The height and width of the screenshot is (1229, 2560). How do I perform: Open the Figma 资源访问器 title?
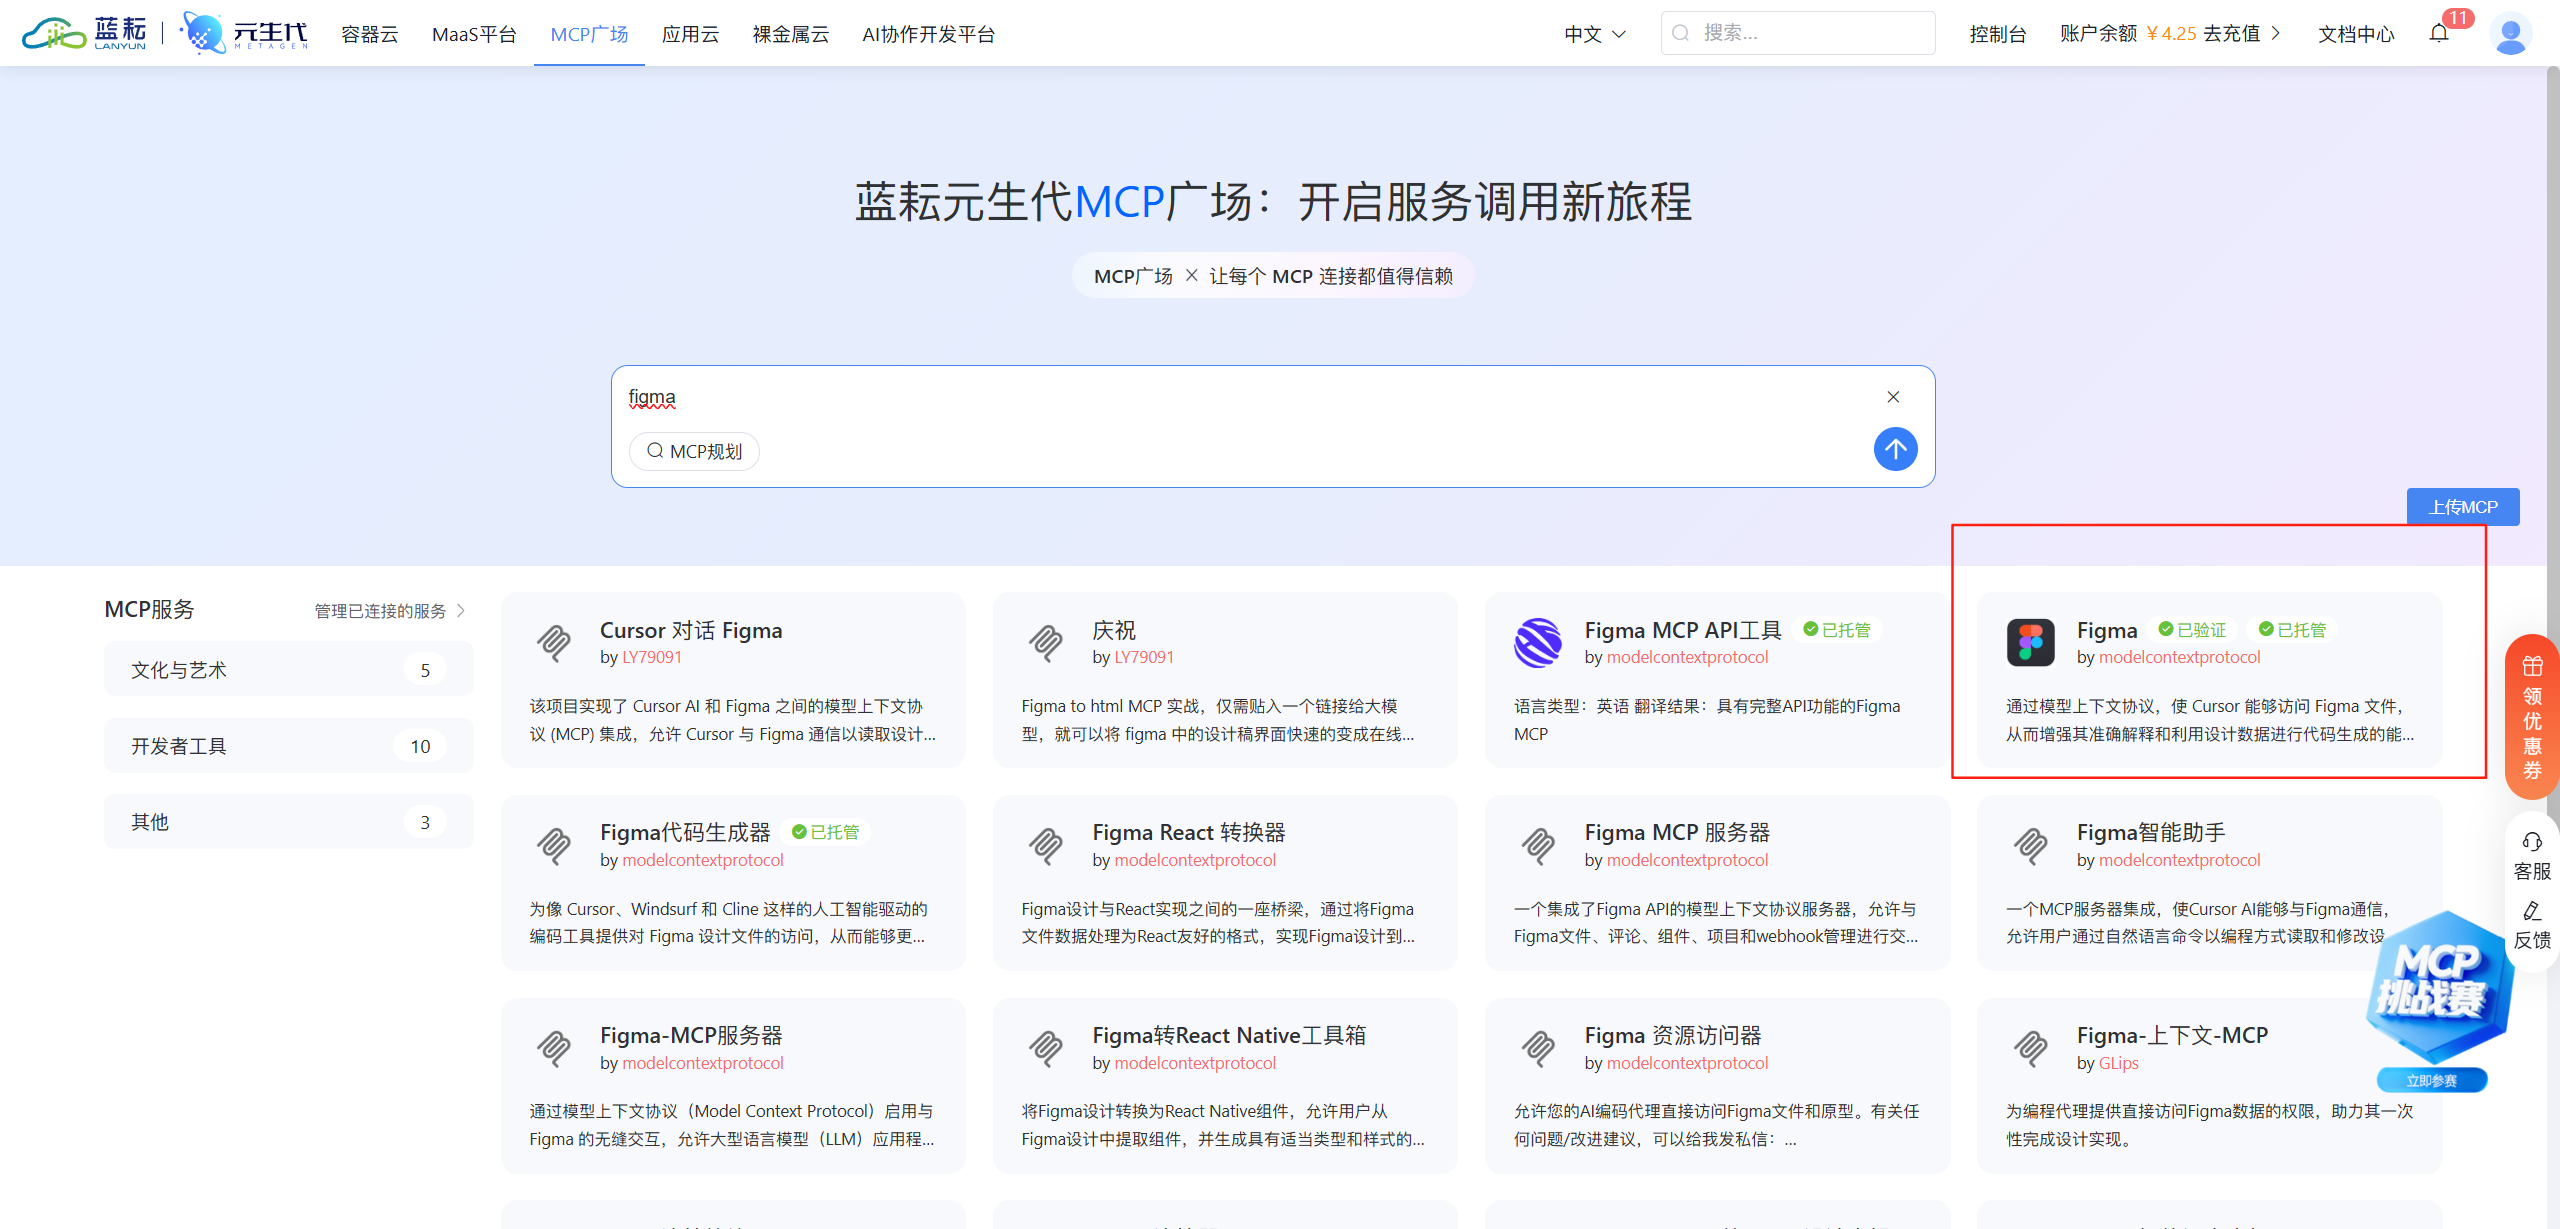pos(1673,1035)
